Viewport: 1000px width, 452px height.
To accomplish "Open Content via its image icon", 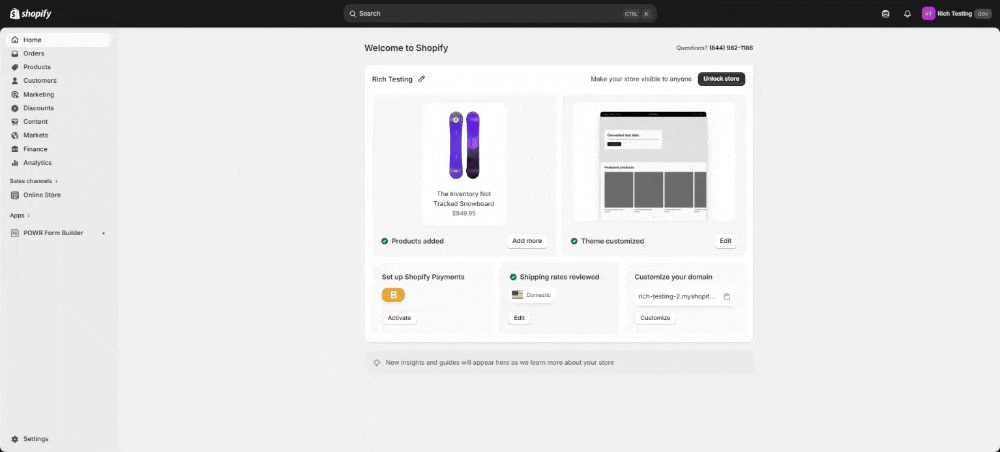I will 15,122.
